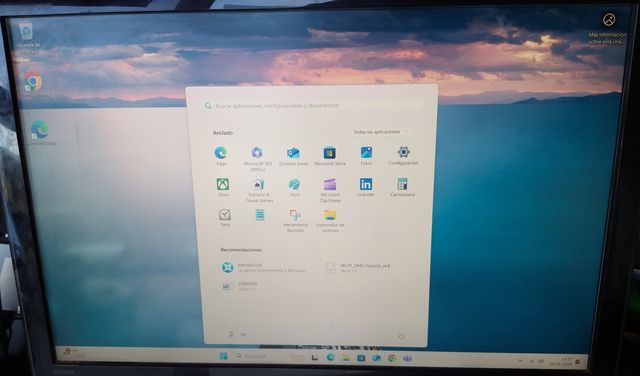640x376 pixels.
Task: Select the Microsoft Edge desktop shortcut
Action: [x=40, y=133]
